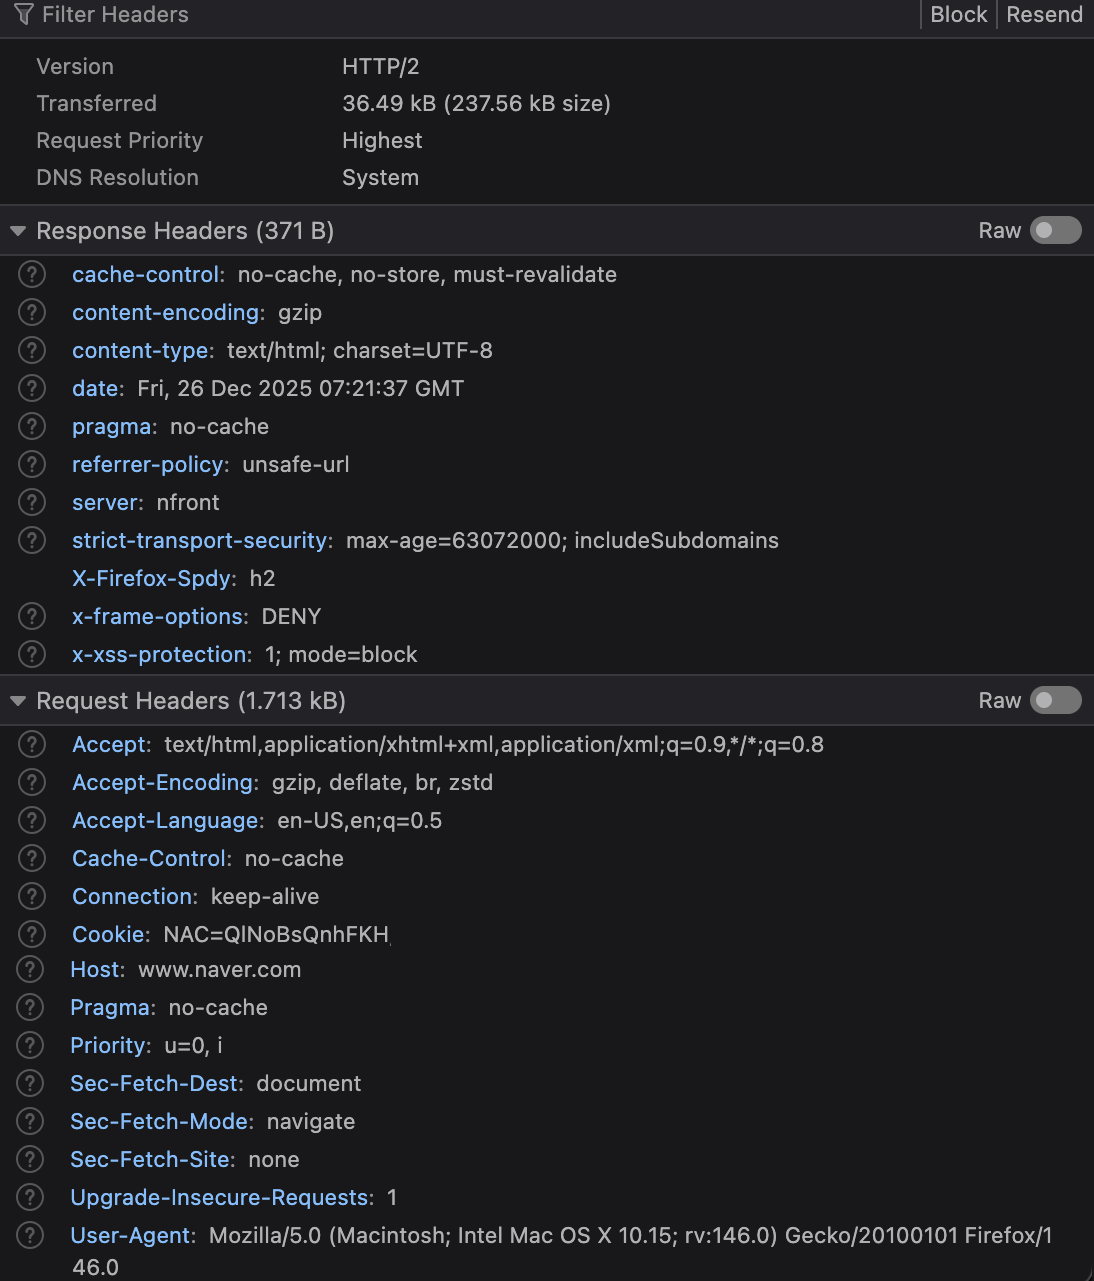
Task: Enable Raw toggle for Request Headers
Action: 1056,701
